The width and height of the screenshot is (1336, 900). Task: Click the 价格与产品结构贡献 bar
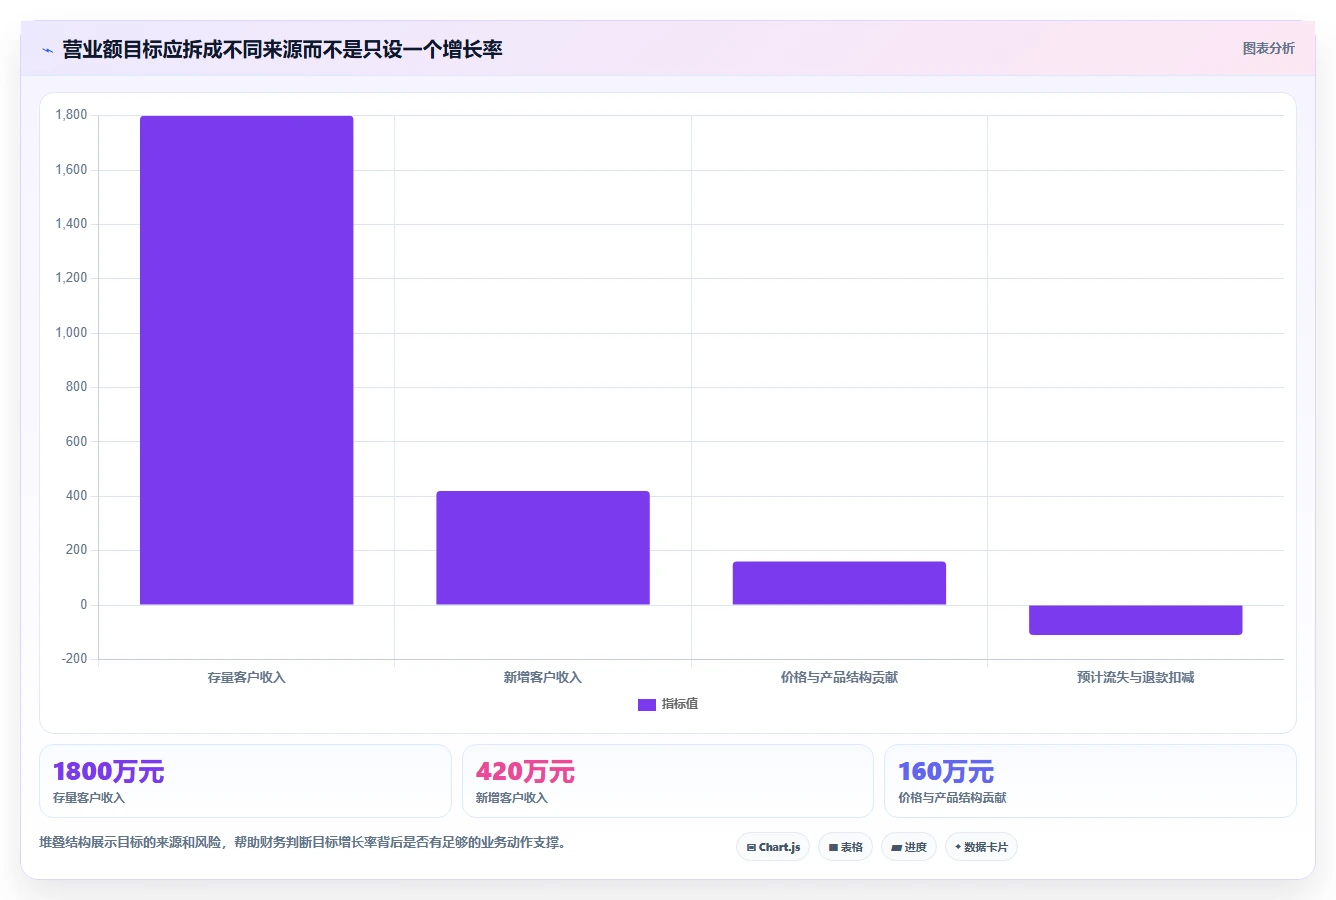(x=839, y=583)
